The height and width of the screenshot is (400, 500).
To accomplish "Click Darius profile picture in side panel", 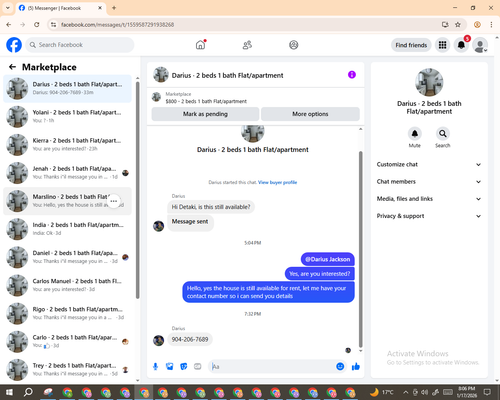I will pos(429,82).
